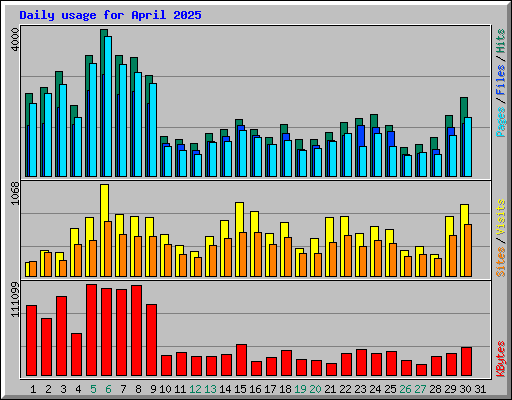Select day 28 on the x-axis
The image size is (512, 400).
point(435,389)
